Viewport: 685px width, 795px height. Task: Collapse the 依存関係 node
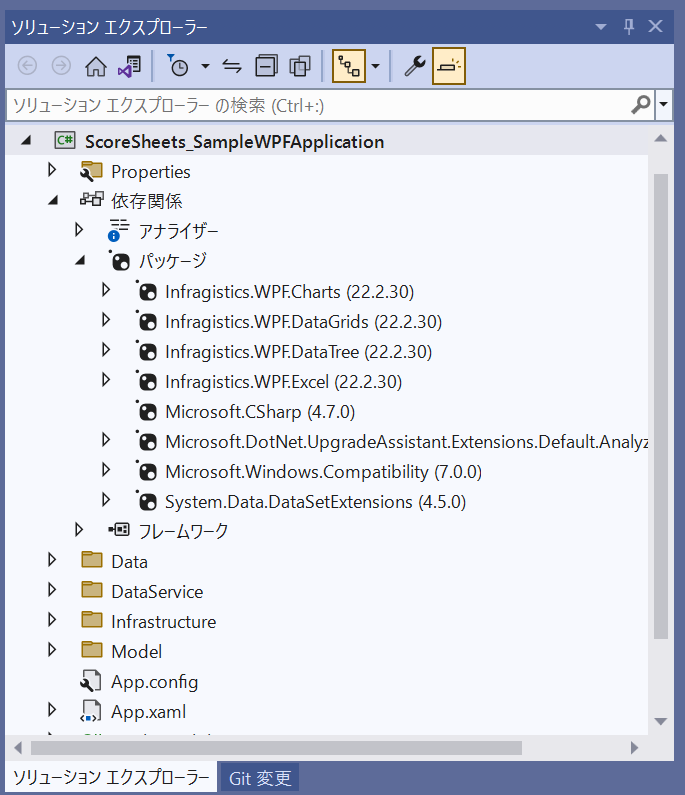(x=53, y=201)
